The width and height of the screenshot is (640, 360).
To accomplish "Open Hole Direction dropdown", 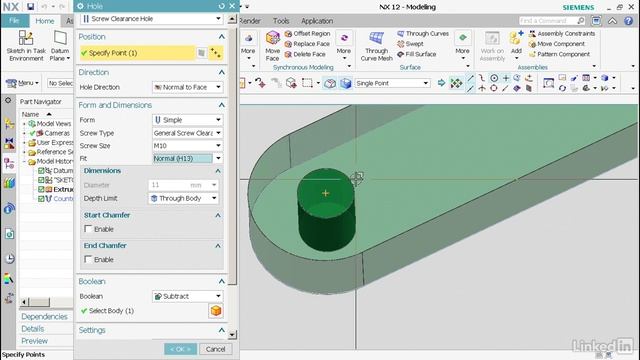I will pos(187,87).
